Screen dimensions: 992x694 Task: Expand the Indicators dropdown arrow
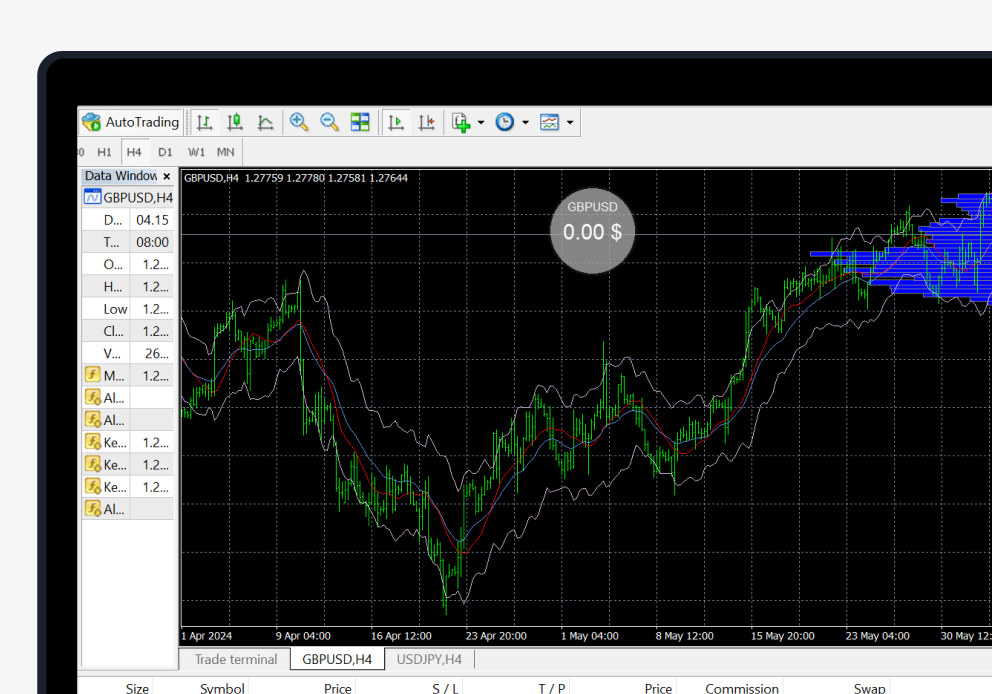572,122
